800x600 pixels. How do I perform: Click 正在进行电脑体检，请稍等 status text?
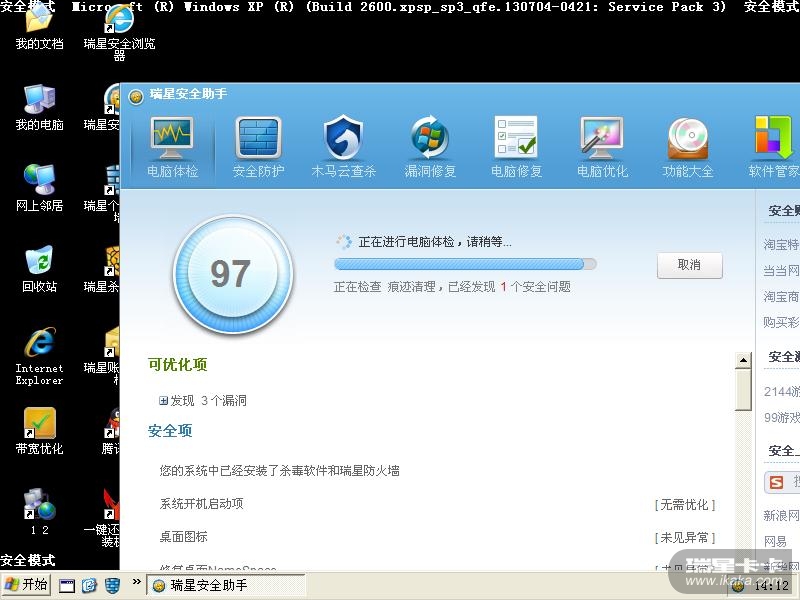435,242
